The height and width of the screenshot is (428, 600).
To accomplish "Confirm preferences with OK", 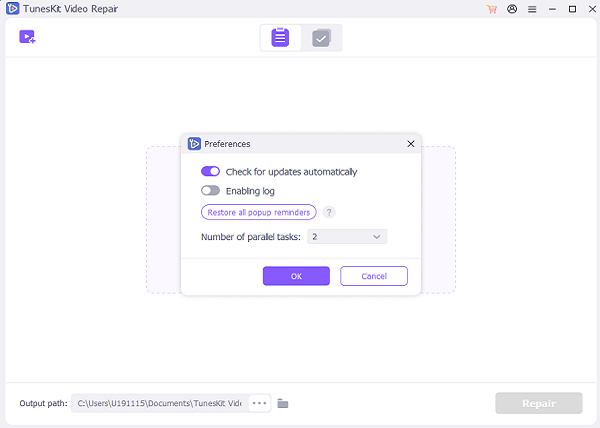I will pos(296,276).
